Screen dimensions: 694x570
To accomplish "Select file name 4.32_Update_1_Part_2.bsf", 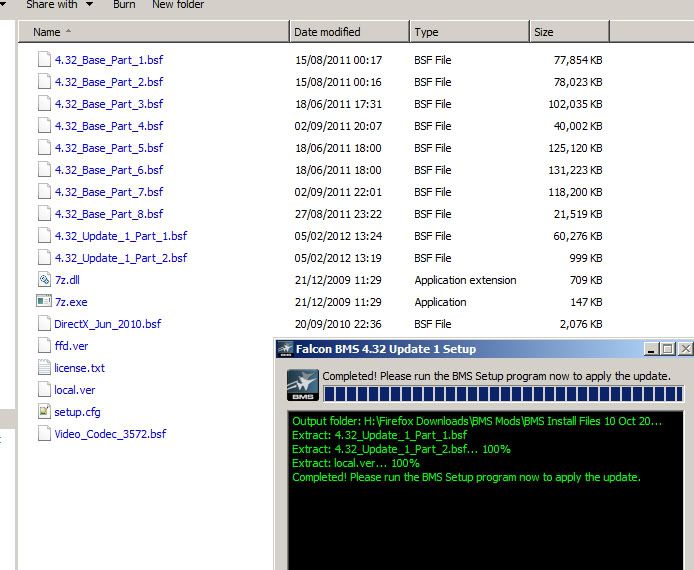I will (121, 258).
